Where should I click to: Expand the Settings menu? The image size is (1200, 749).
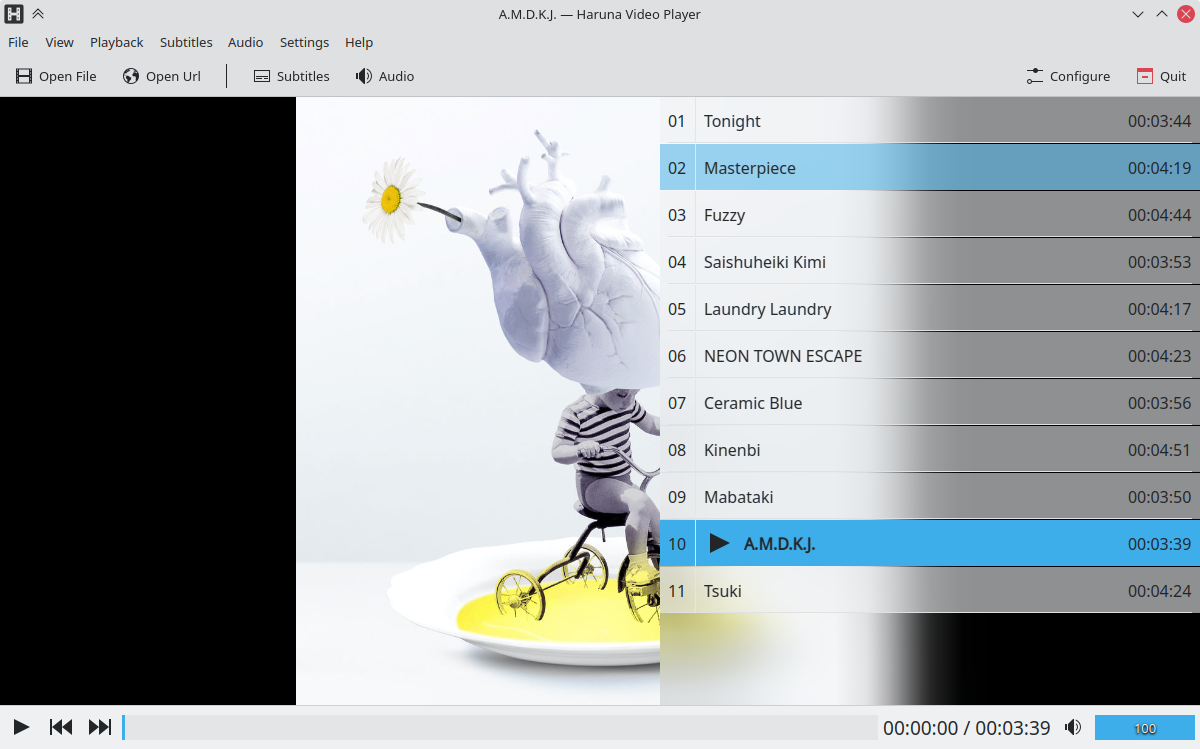[304, 42]
